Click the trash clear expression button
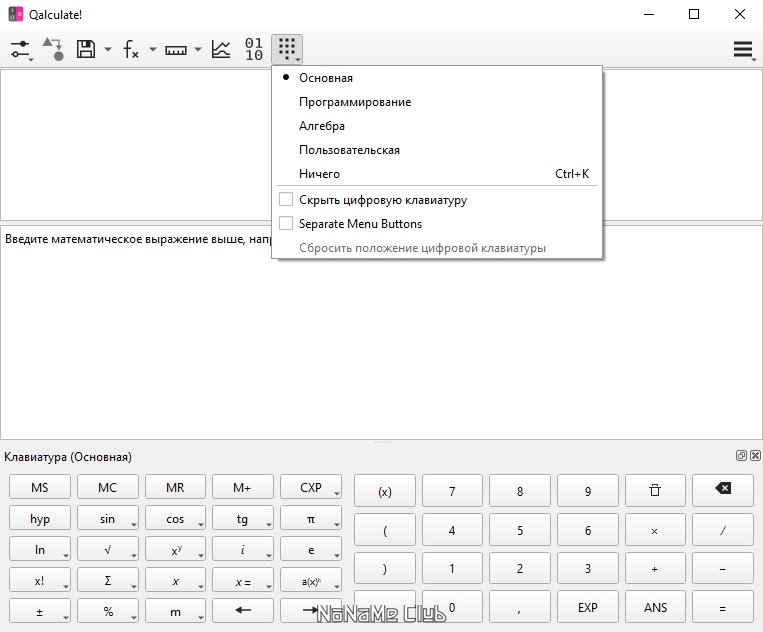Viewport: 763px width, 632px height. [655, 490]
